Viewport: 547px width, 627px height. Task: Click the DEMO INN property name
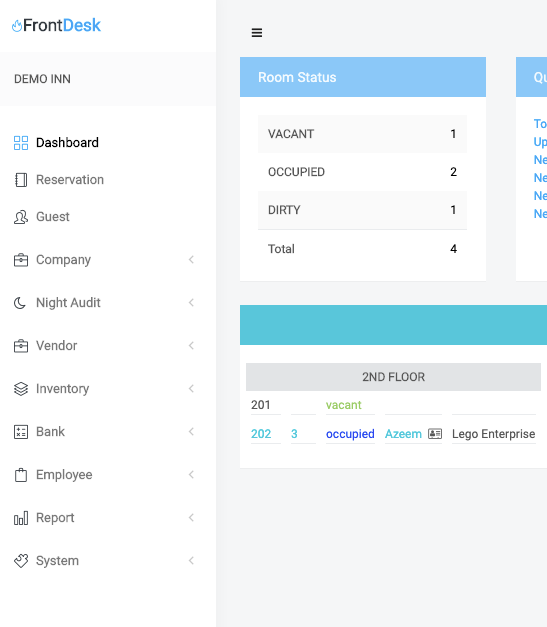[x=42, y=79]
